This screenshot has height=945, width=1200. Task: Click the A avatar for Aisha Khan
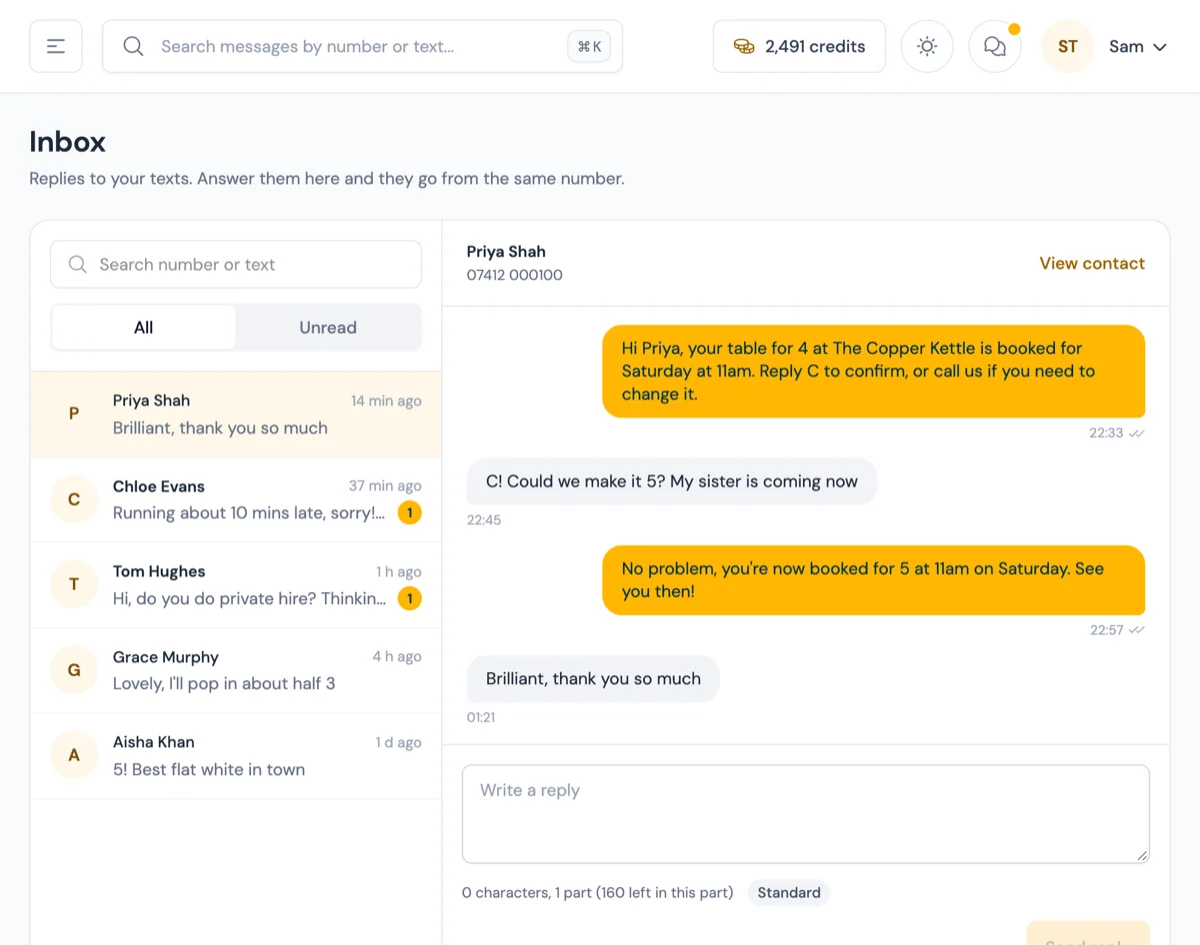click(74, 755)
